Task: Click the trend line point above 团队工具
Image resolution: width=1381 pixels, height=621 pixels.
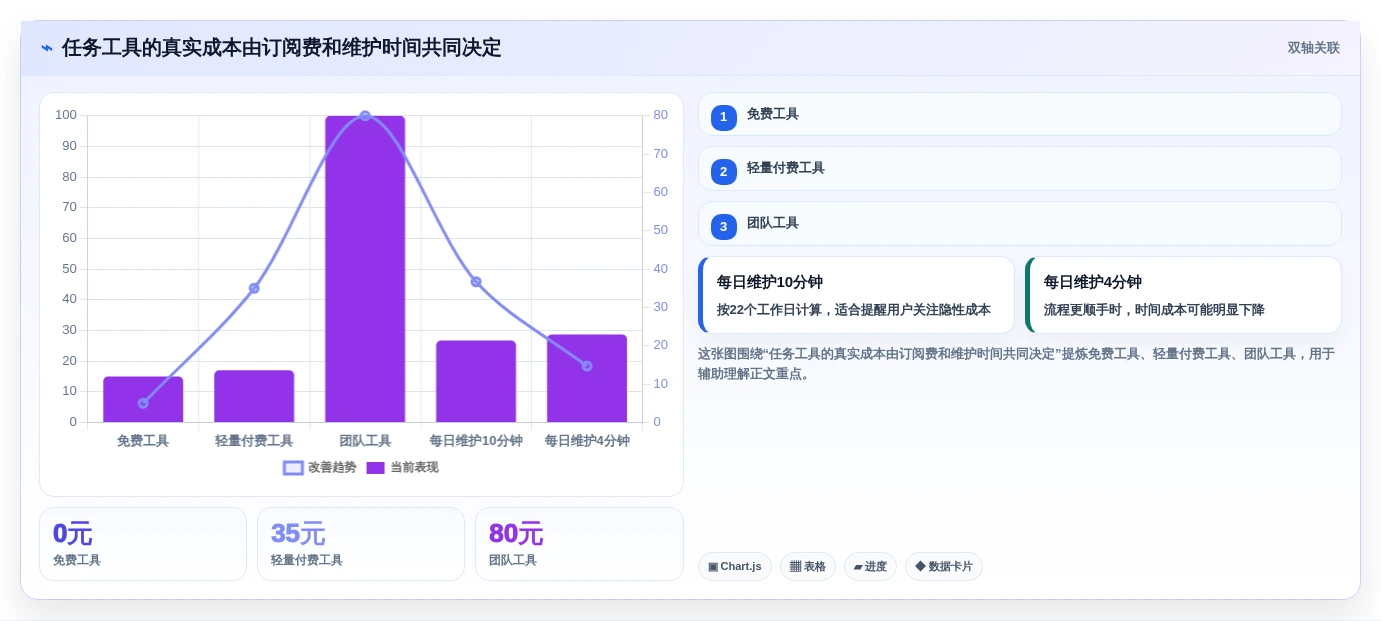Action: pos(365,116)
